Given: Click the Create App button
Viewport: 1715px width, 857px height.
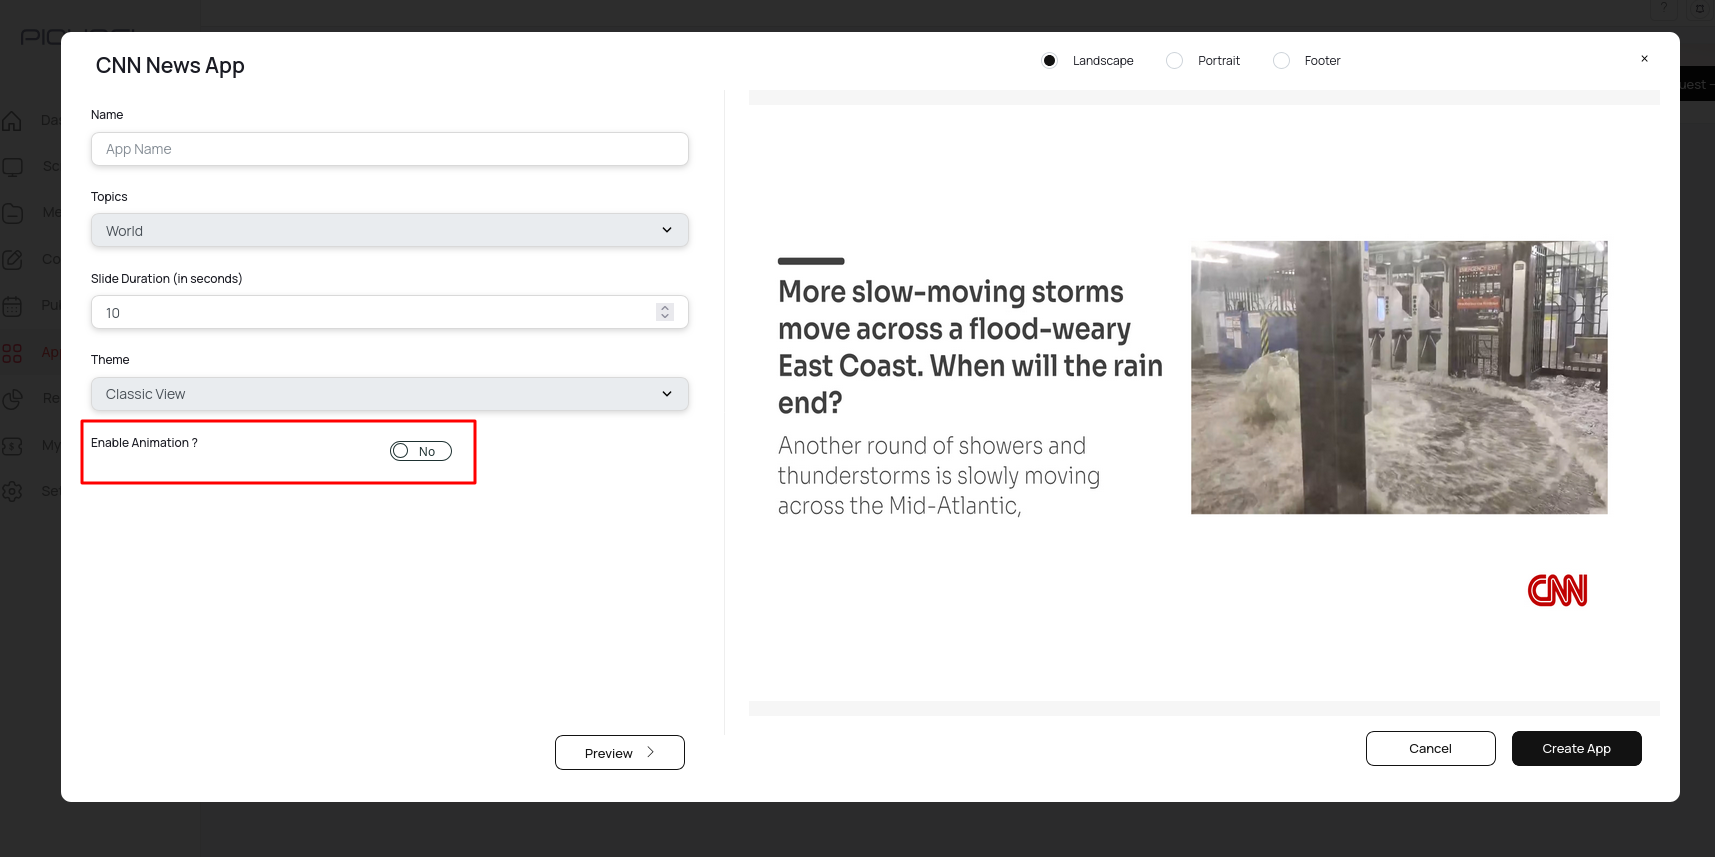Looking at the screenshot, I should coord(1576,749).
